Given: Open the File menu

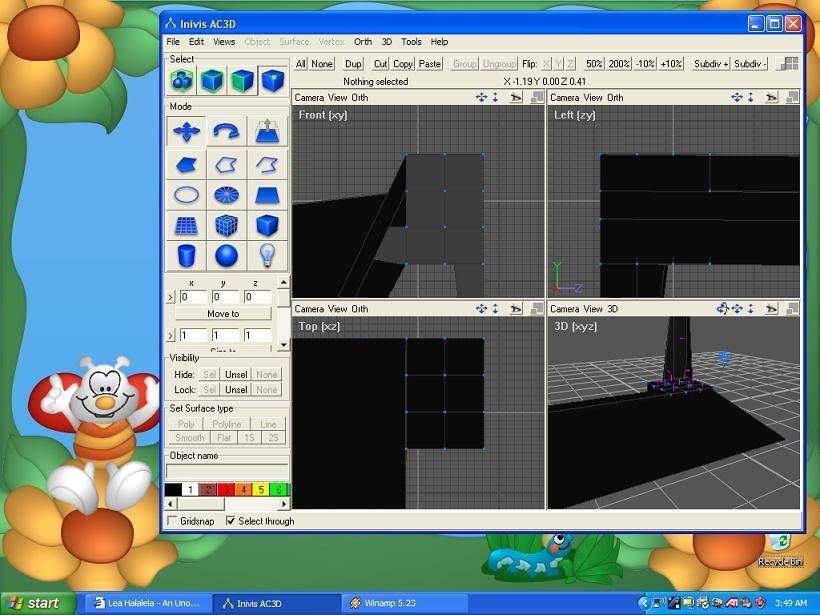Looking at the screenshot, I should click(173, 42).
